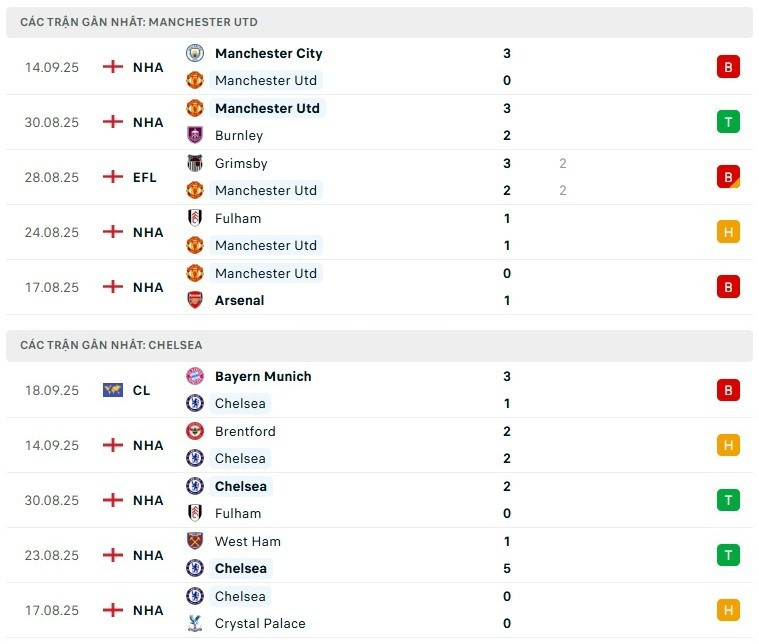Click the Crystal Palace club crest
The height and width of the screenshot is (644, 759).
pos(195,623)
